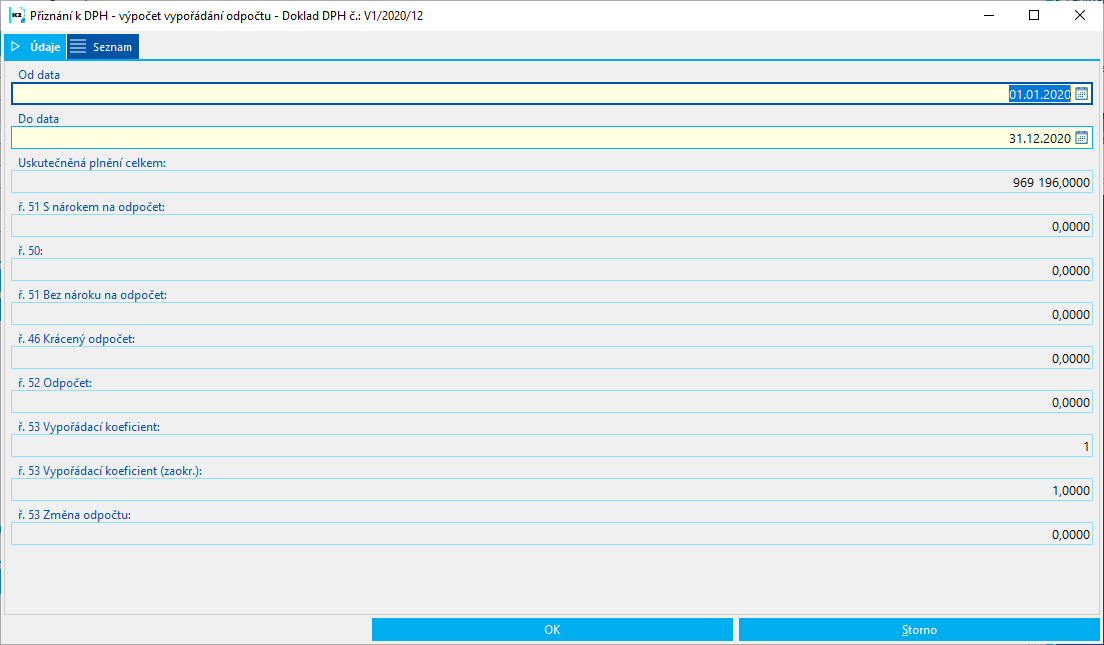Screen dimensions: 1104x645
Task: Select the ř. 51 S nárokem na odpočet field
Action: point(552,226)
